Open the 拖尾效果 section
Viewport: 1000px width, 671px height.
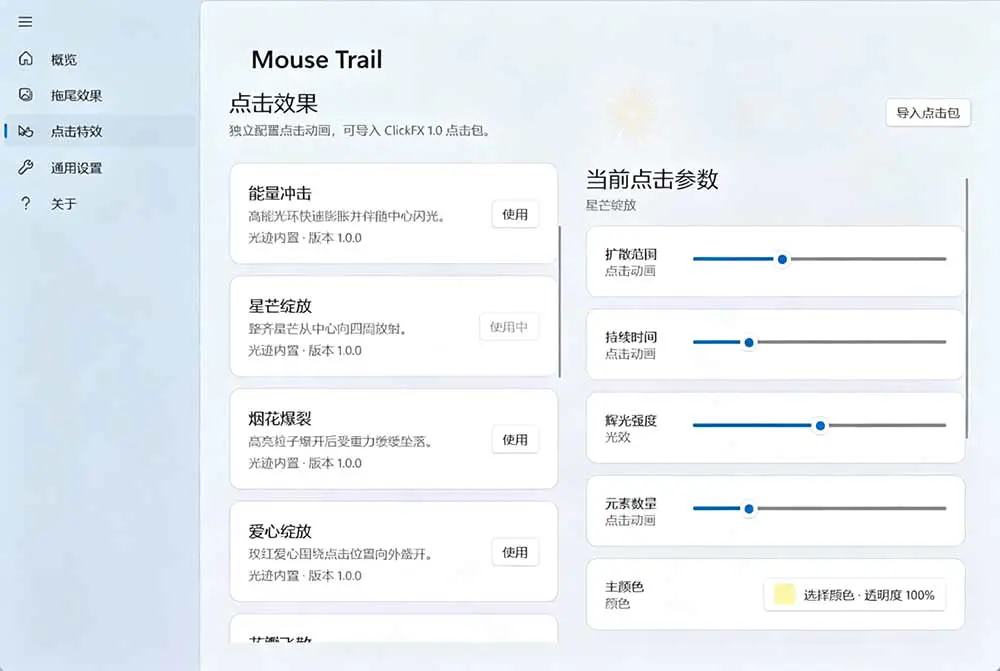tap(100, 96)
